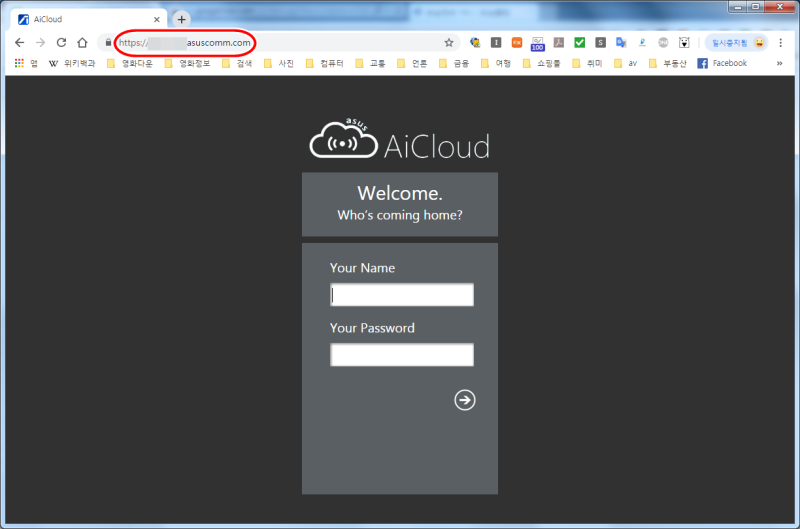Click the AiCloud logo

399,139
